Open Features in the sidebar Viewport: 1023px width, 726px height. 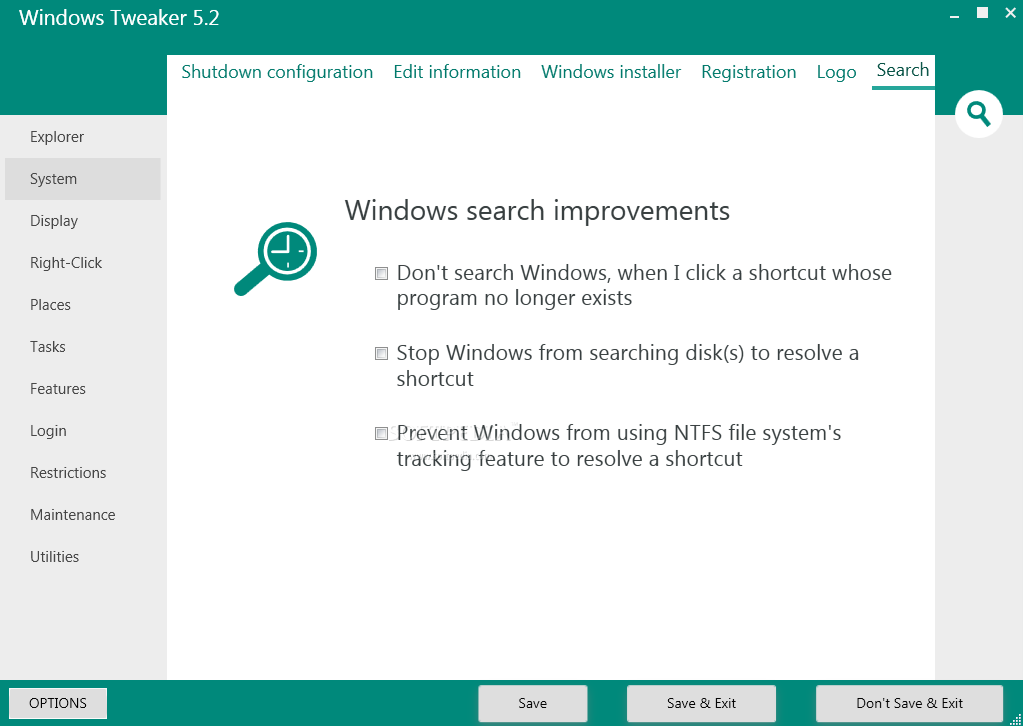click(x=83, y=389)
